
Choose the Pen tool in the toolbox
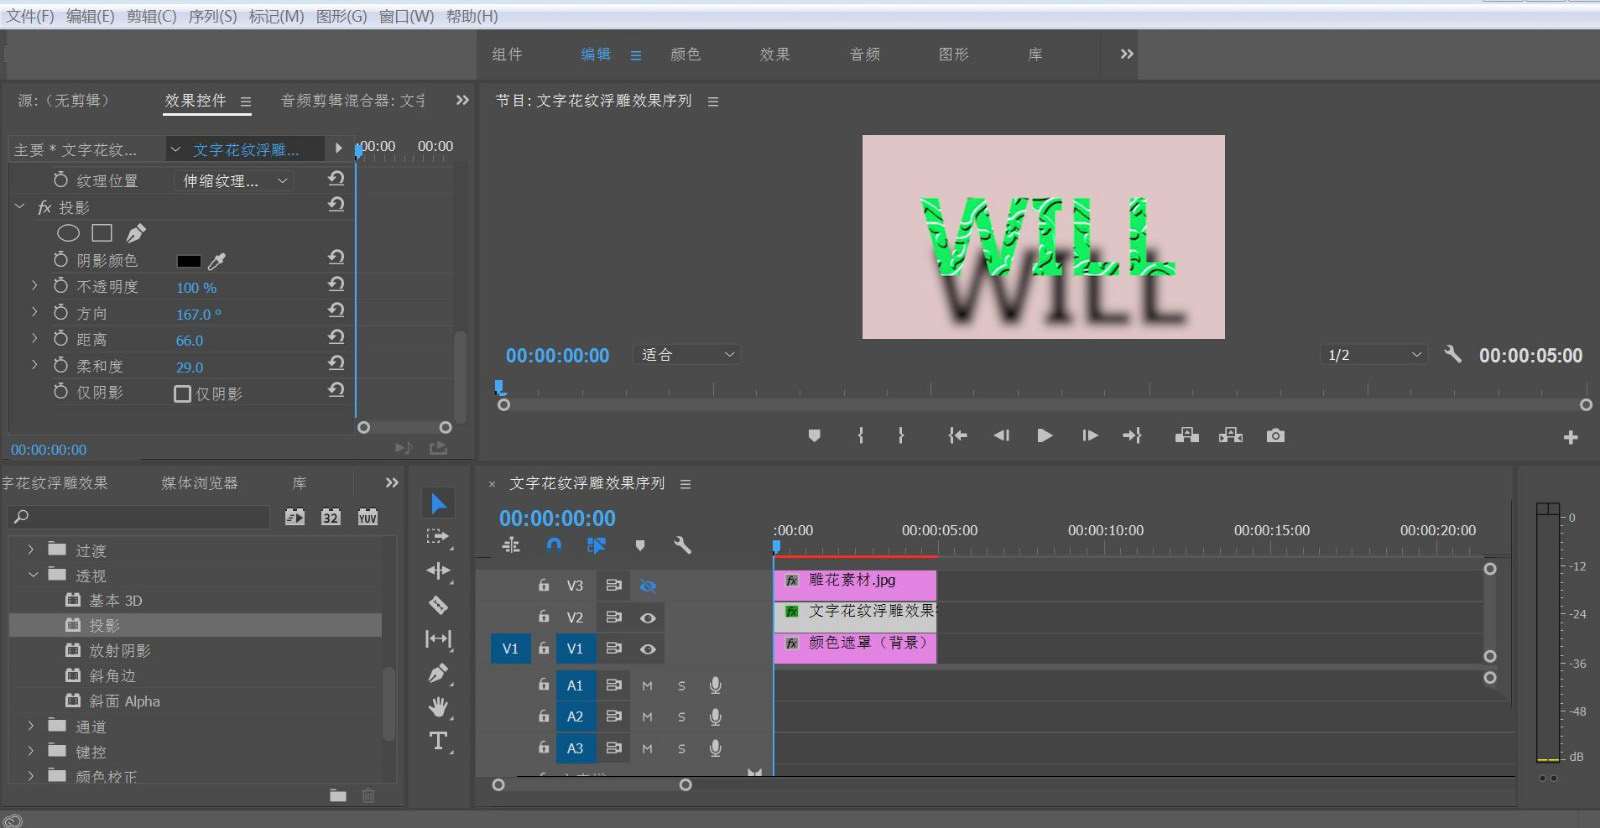438,673
